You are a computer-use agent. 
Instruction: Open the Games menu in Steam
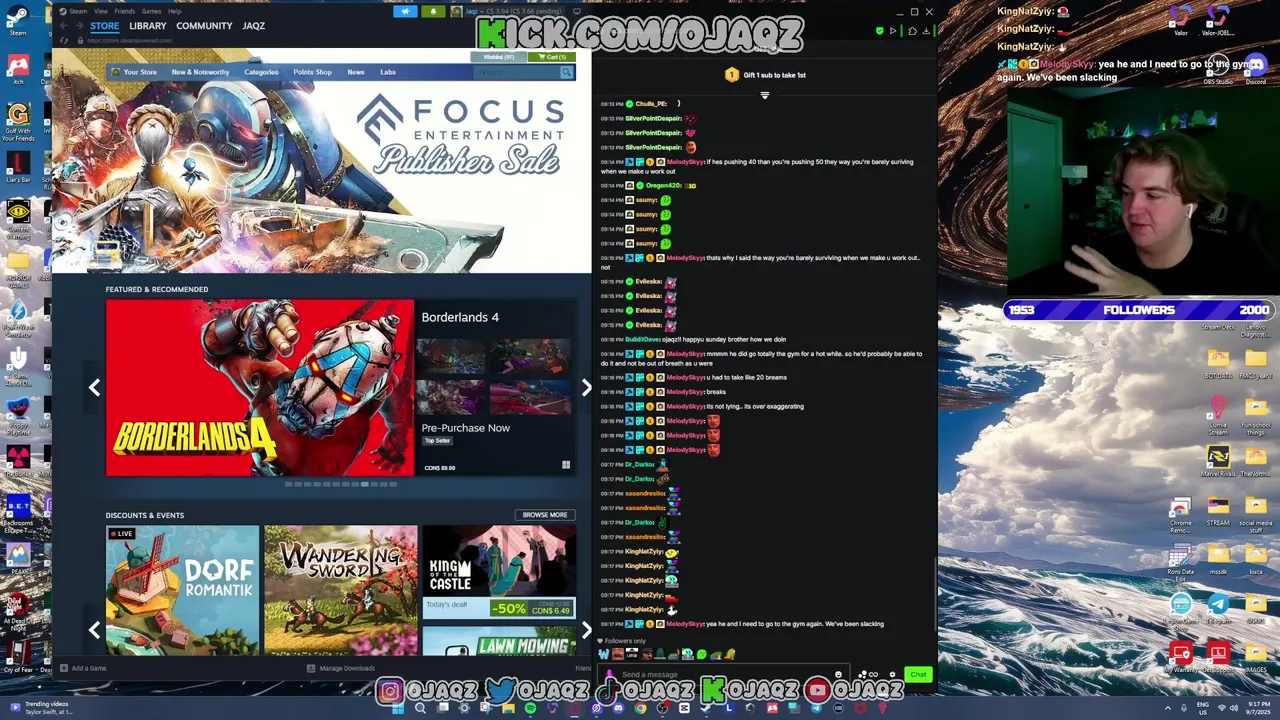pos(151,11)
